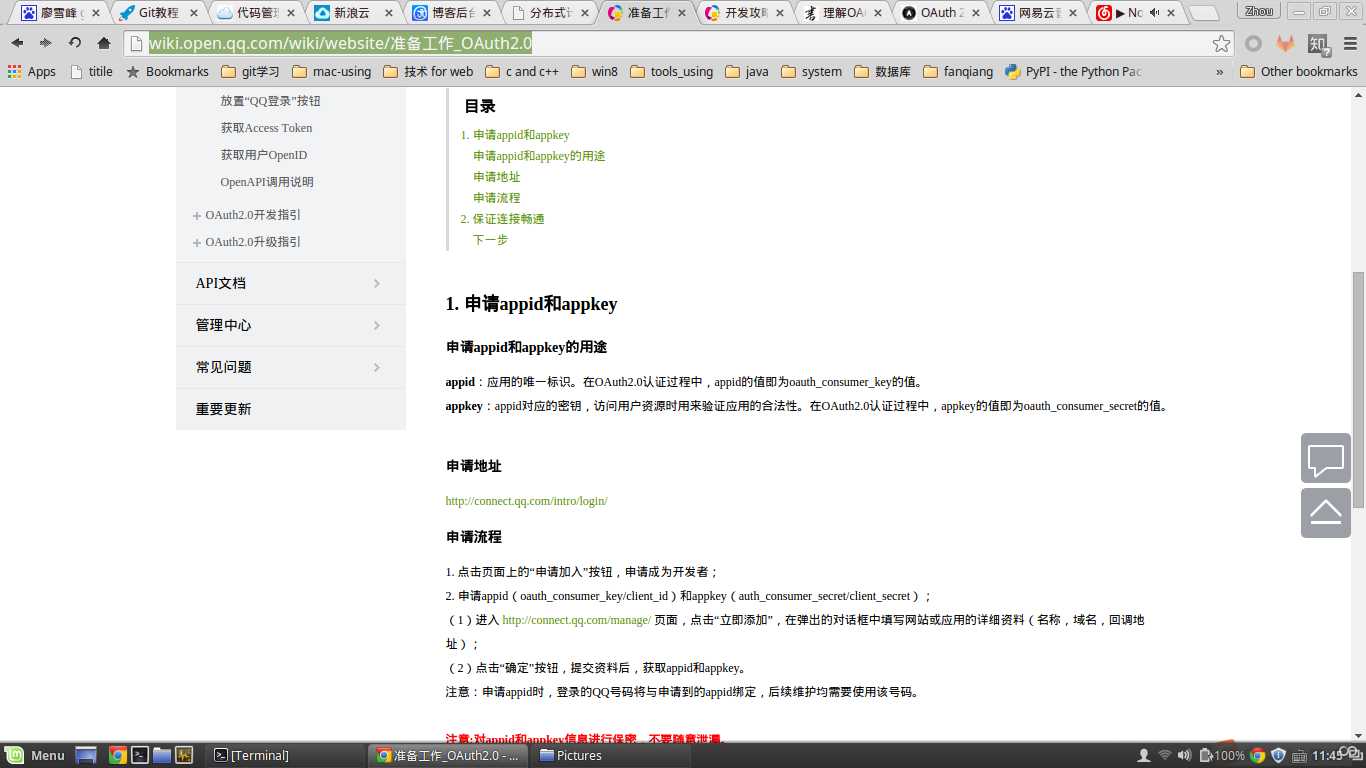Launch the terminal from panel launcher
1366x768 pixels.
pos(140,755)
